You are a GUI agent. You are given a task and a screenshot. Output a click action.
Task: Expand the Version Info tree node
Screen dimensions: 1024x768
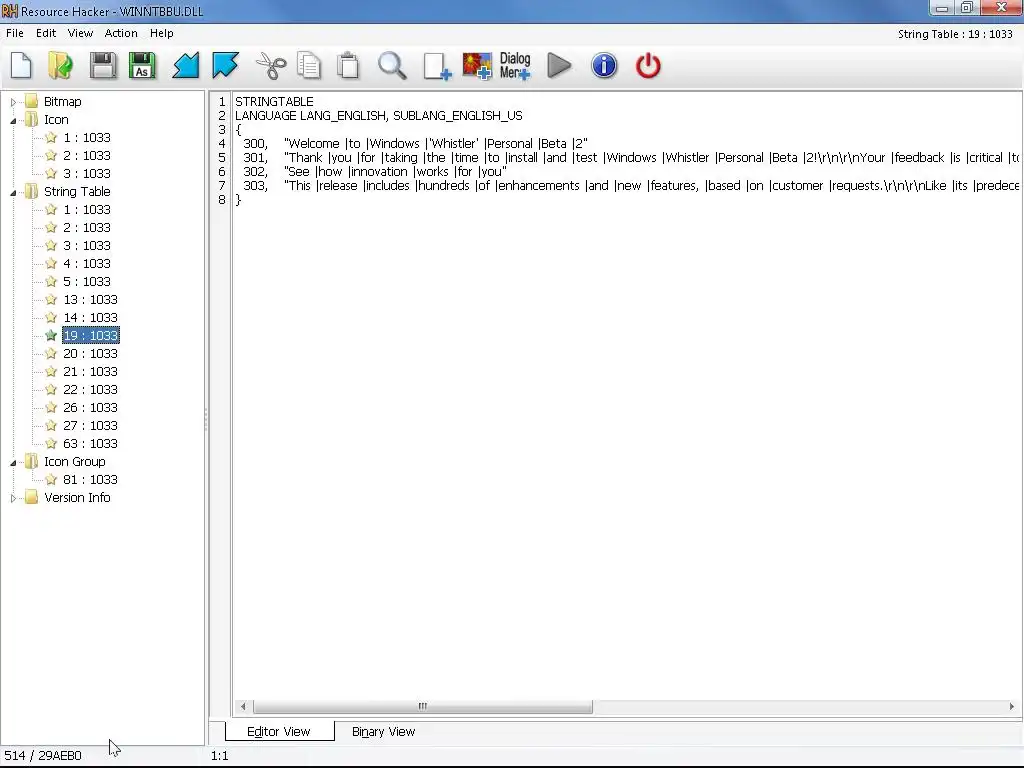13,498
